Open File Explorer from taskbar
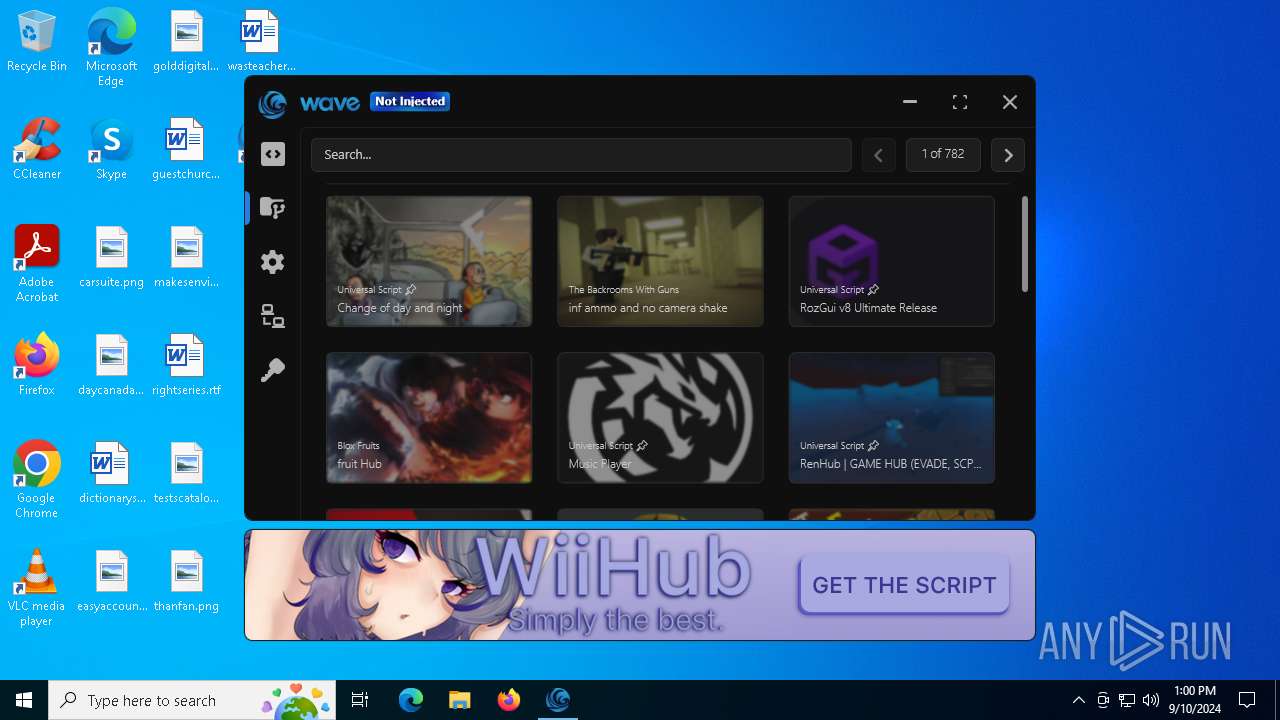Viewport: 1280px width, 720px height. pyautogui.click(x=459, y=700)
